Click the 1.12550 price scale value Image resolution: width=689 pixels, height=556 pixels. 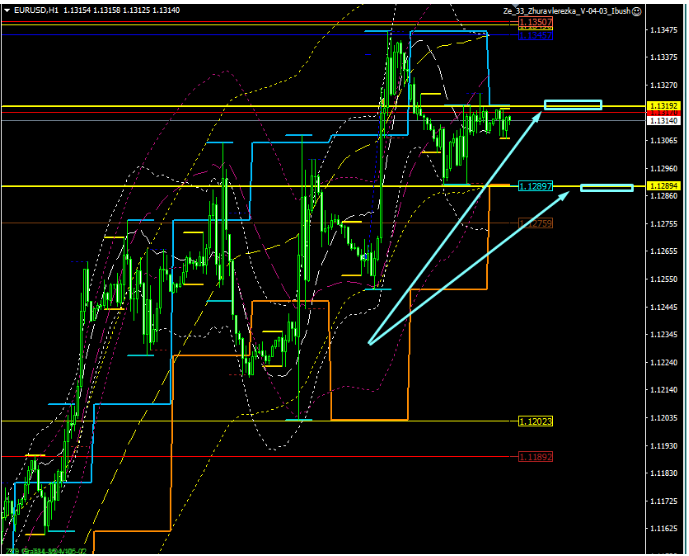[664, 279]
